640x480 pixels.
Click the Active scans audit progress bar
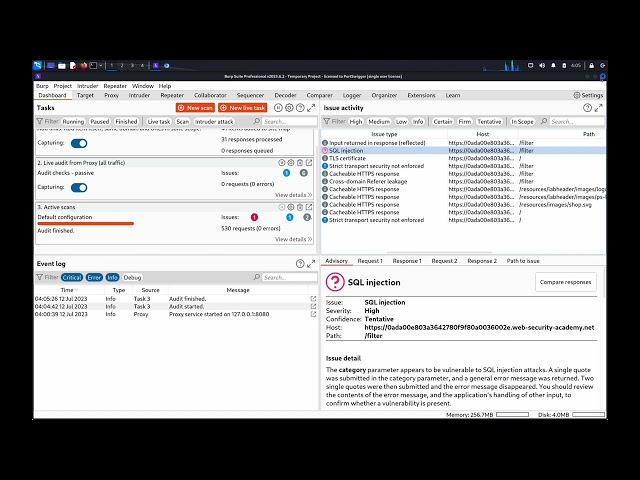[85, 224]
